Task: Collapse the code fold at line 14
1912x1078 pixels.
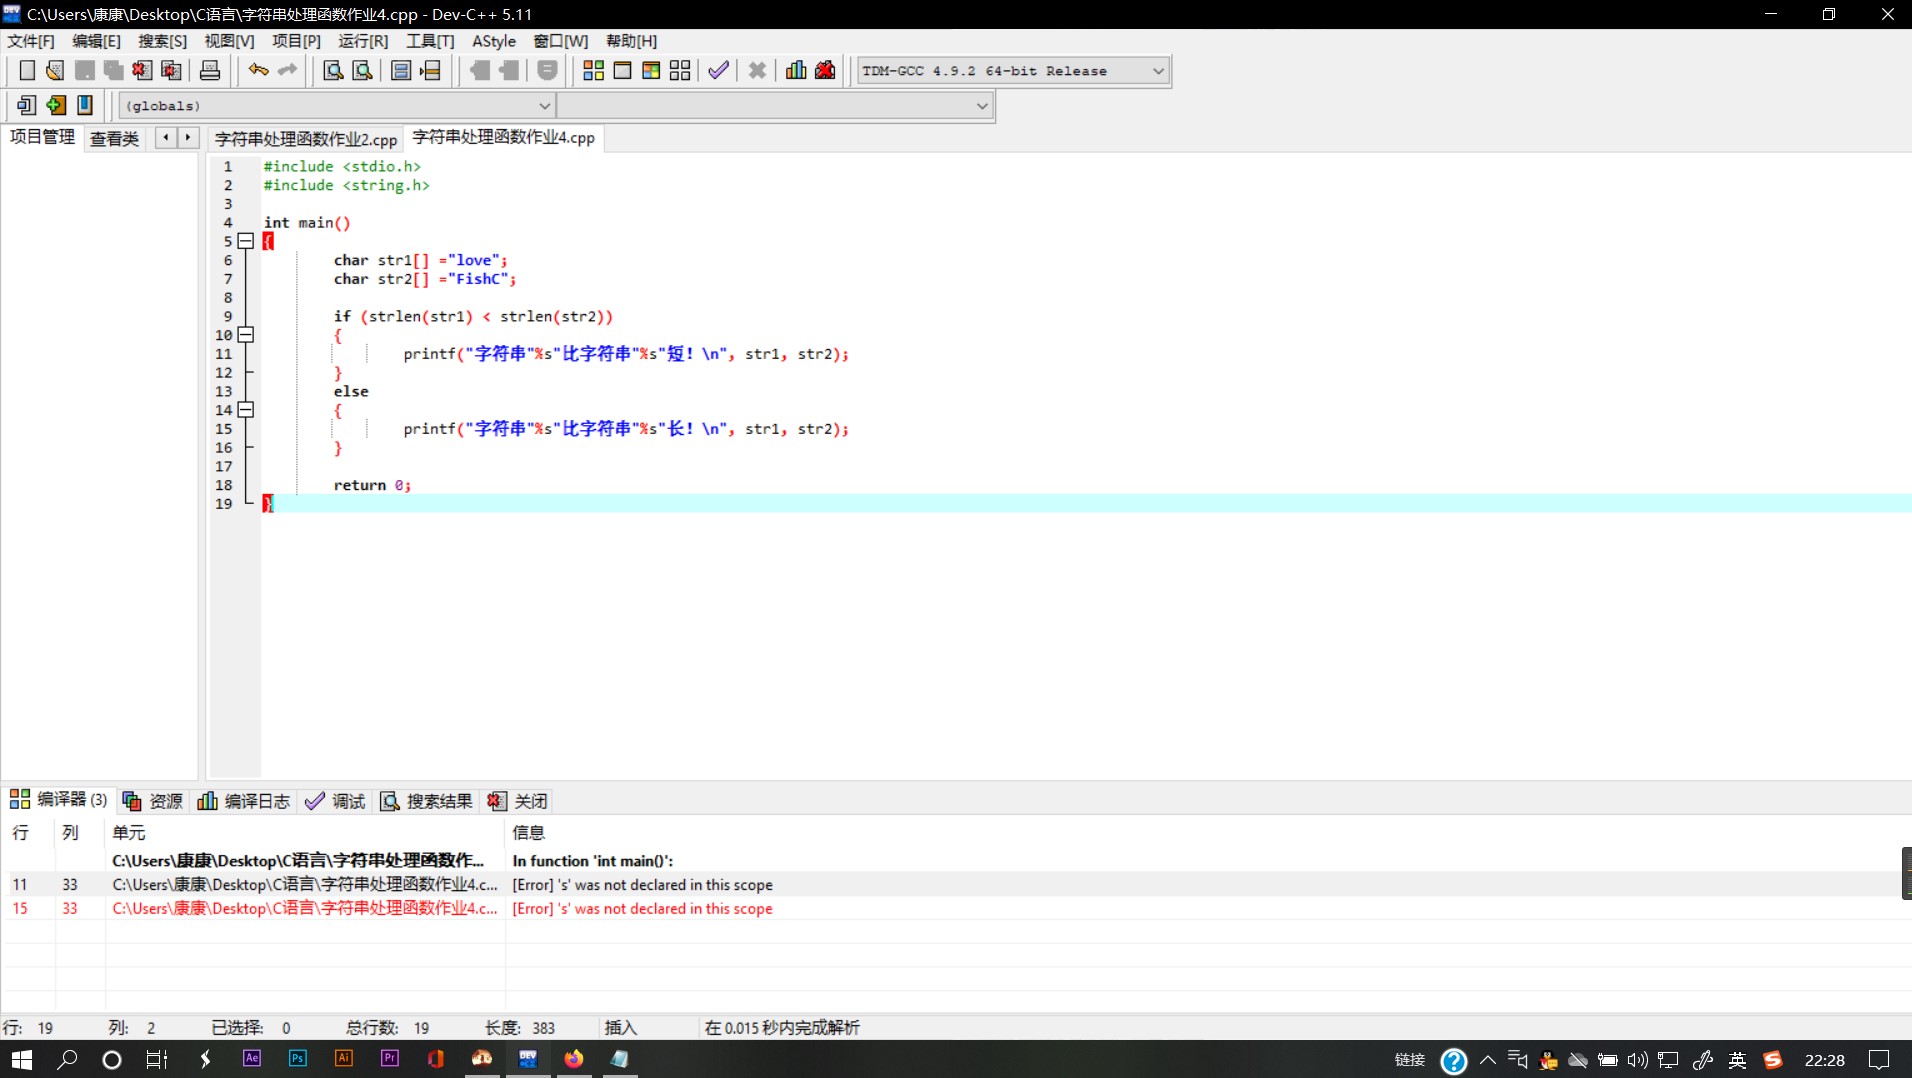Action: tap(246, 410)
